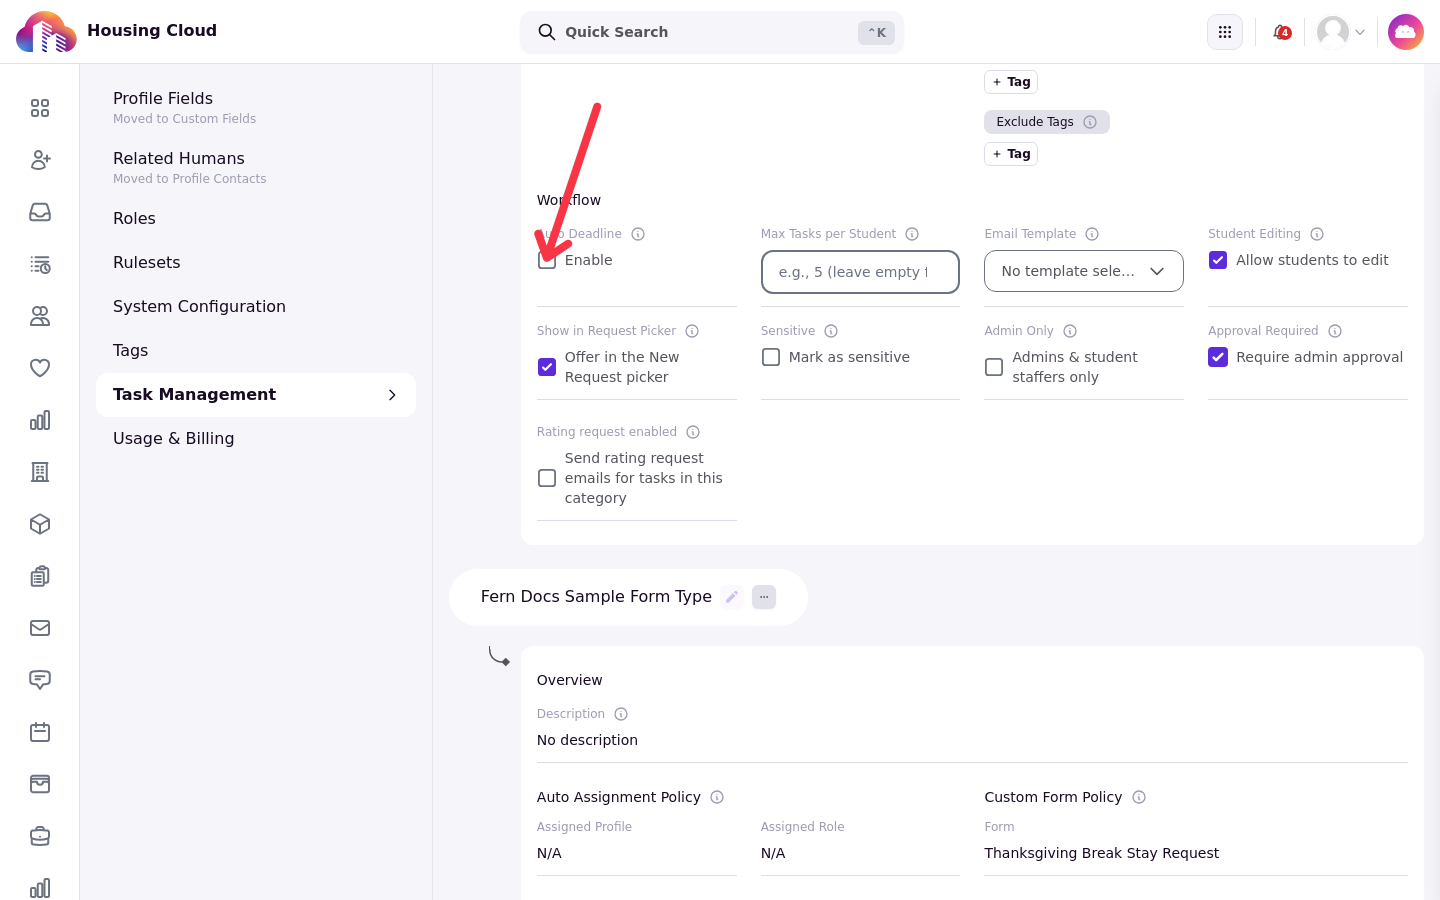1440x900 pixels.
Task: Click the Housing Cloud logo
Action: point(46,32)
